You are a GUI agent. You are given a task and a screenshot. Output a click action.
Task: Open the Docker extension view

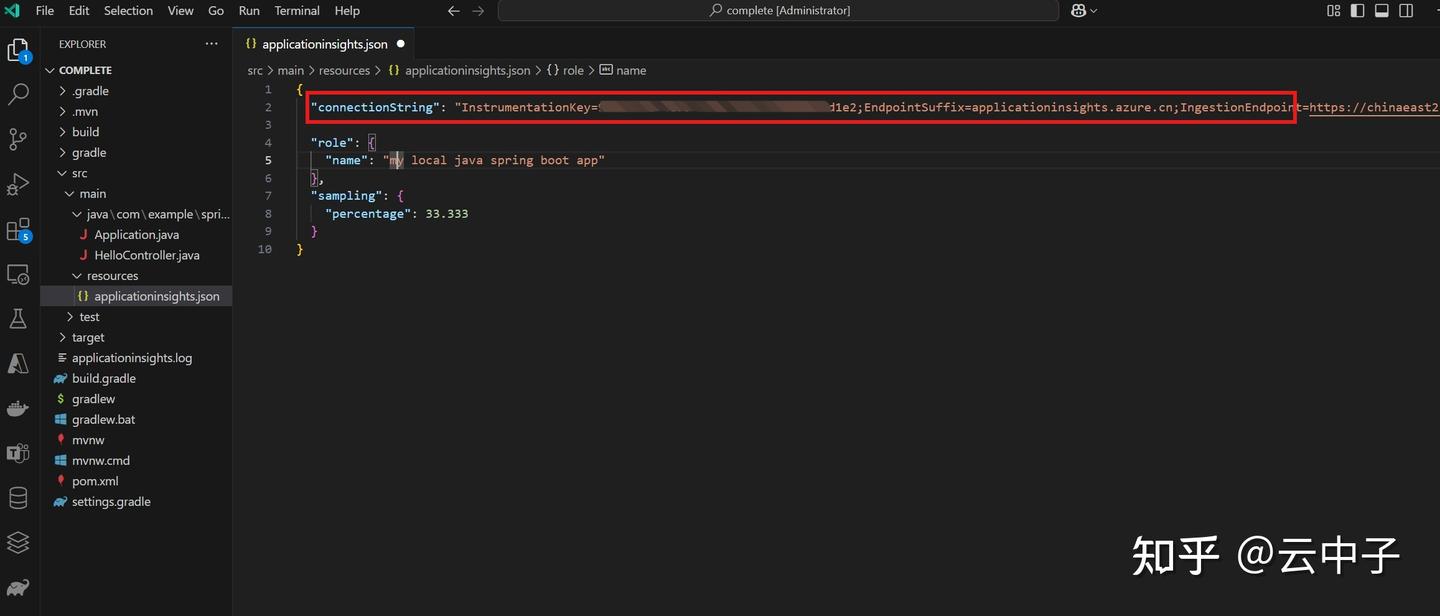click(18, 407)
